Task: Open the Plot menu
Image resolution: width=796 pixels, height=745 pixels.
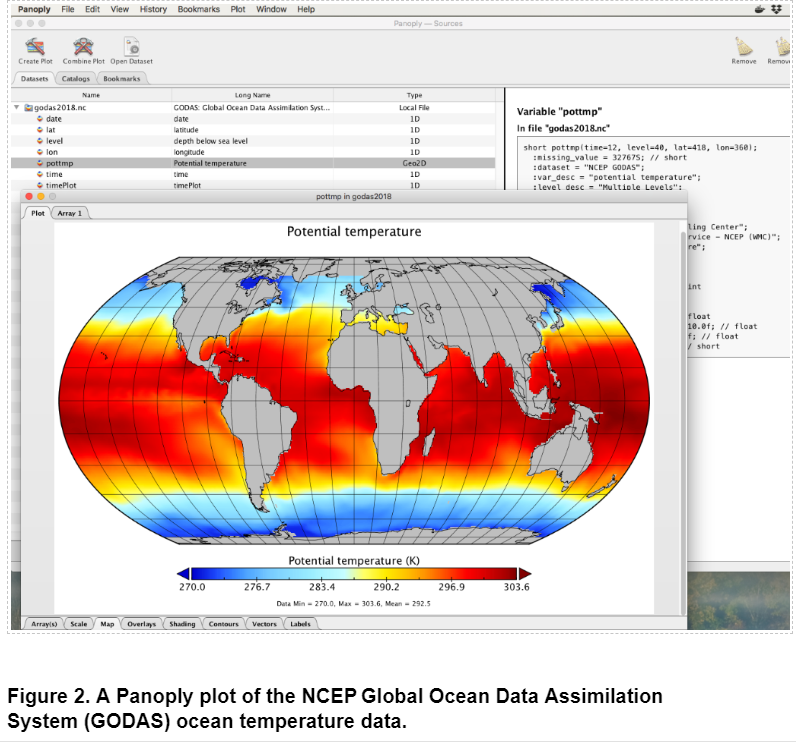Action: (x=238, y=9)
